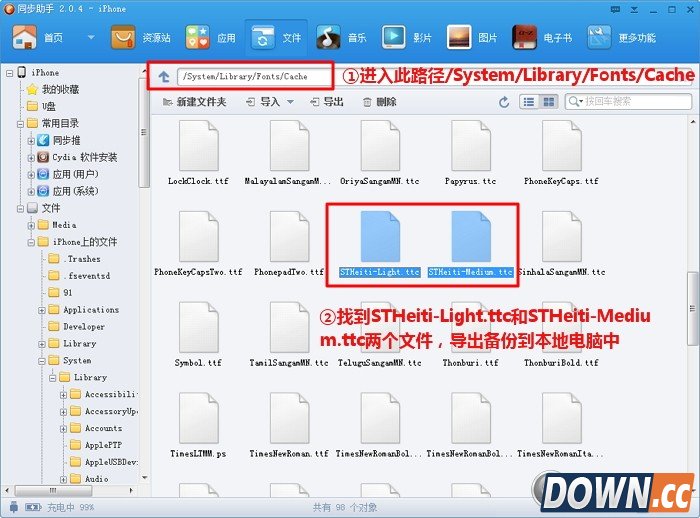Image resolution: width=700 pixels, height=518 pixels.
Task: Collapse the 常用目录 tree node
Action: point(20,124)
